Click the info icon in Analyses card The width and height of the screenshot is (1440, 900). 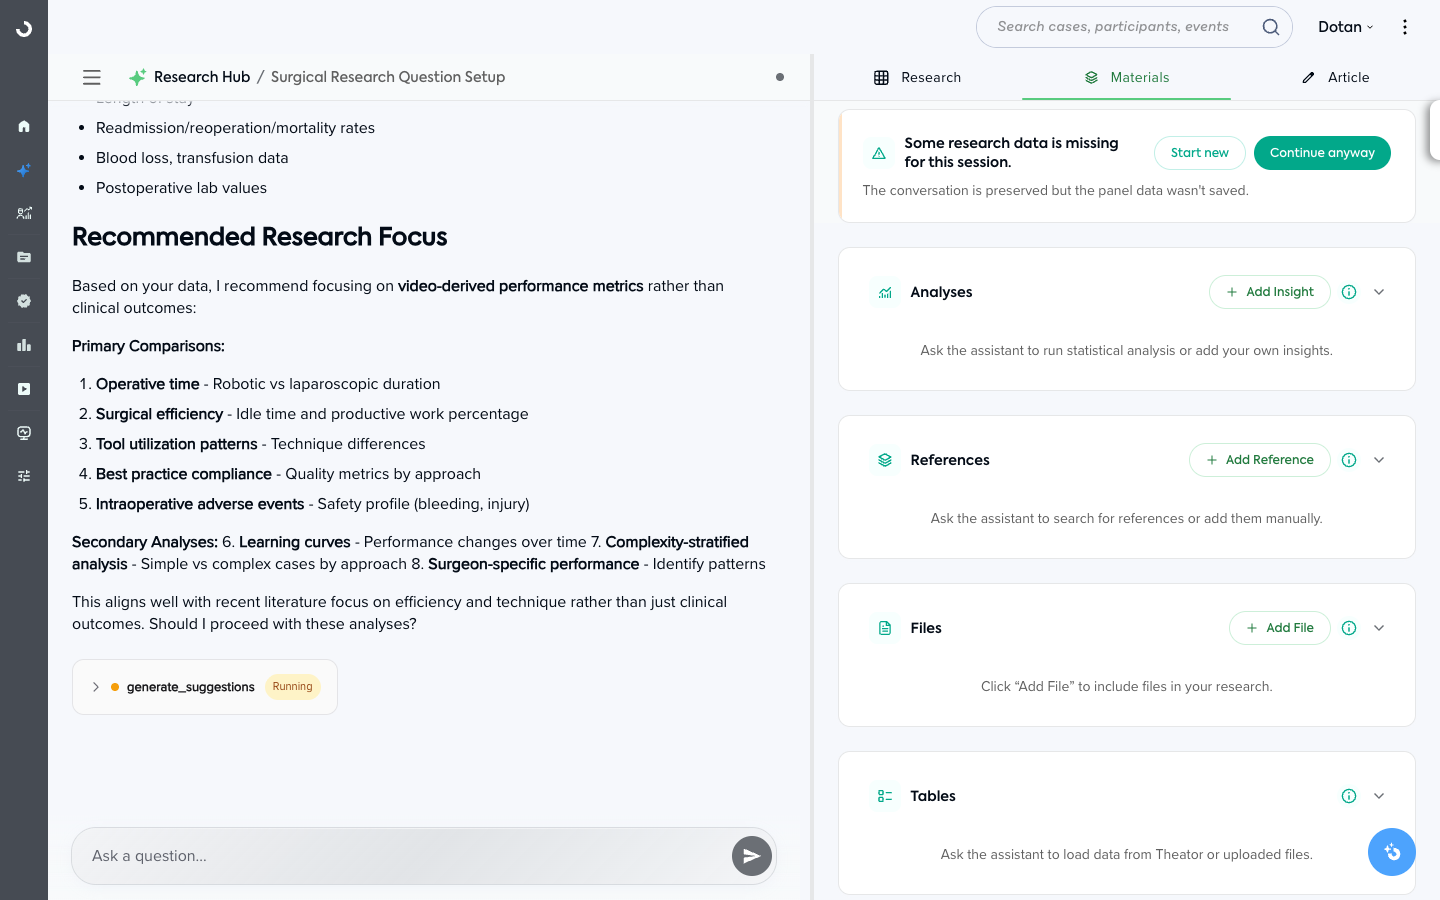point(1349,292)
